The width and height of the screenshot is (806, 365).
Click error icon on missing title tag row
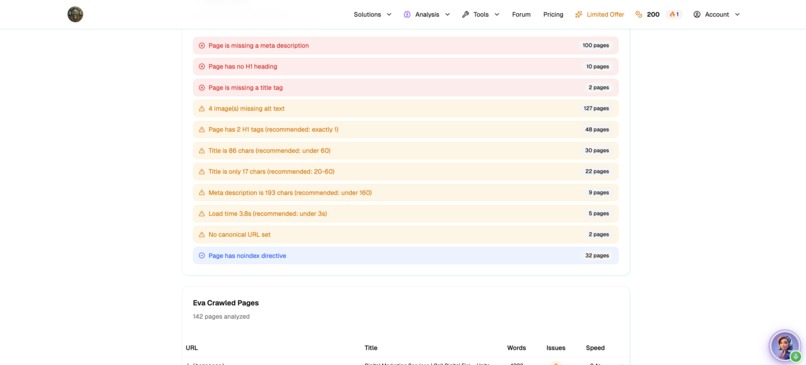coord(202,87)
